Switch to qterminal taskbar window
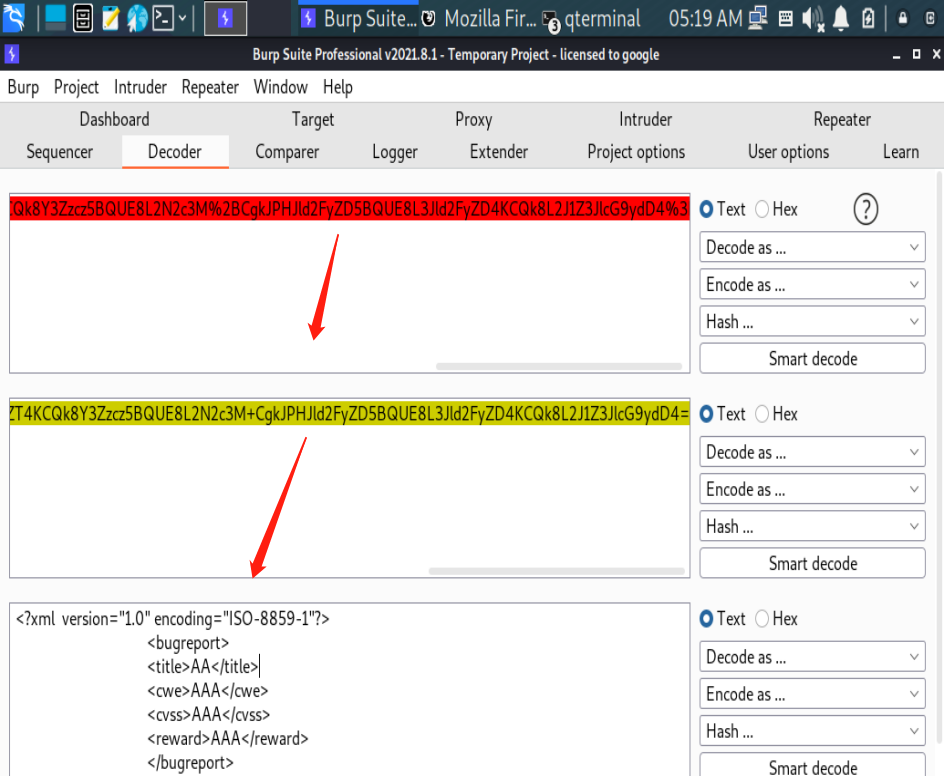The width and height of the screenshot is (944, 776). 592,19
